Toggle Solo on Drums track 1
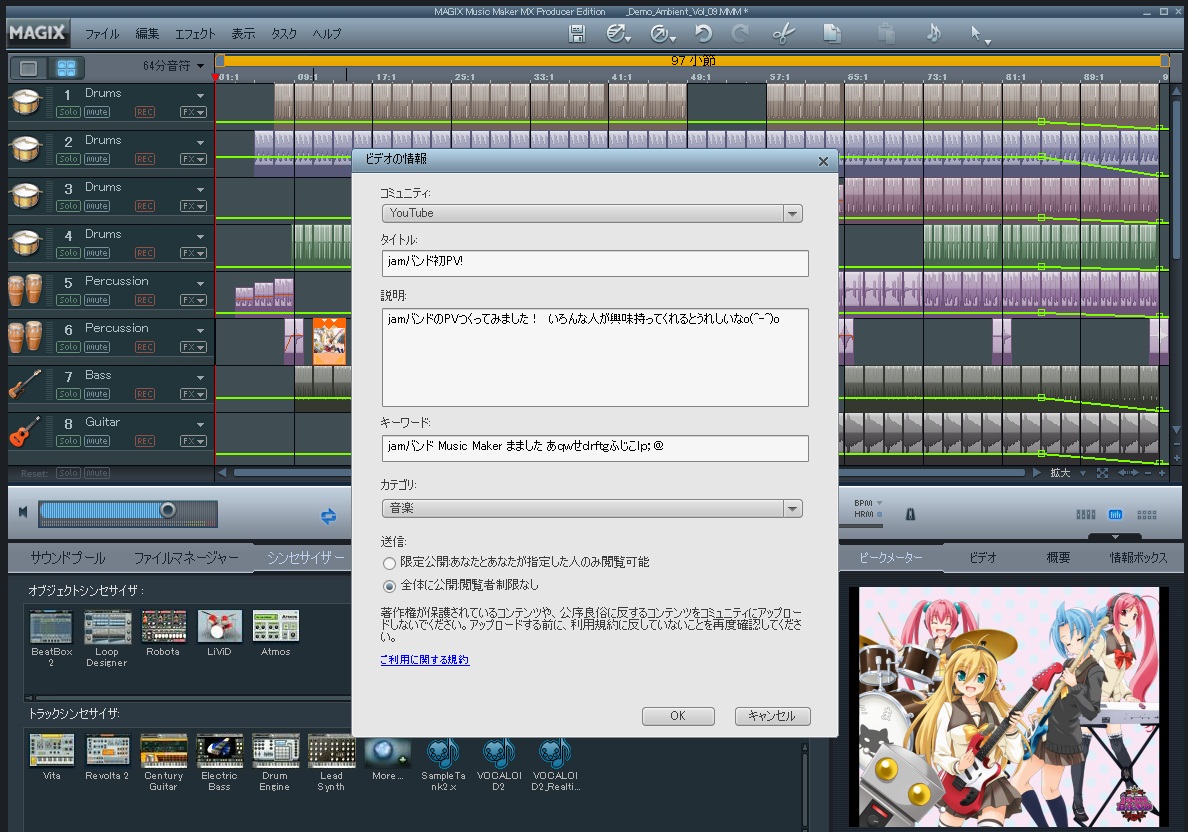Viewport: 1188px width, 832px height. (x=68, y=112)
